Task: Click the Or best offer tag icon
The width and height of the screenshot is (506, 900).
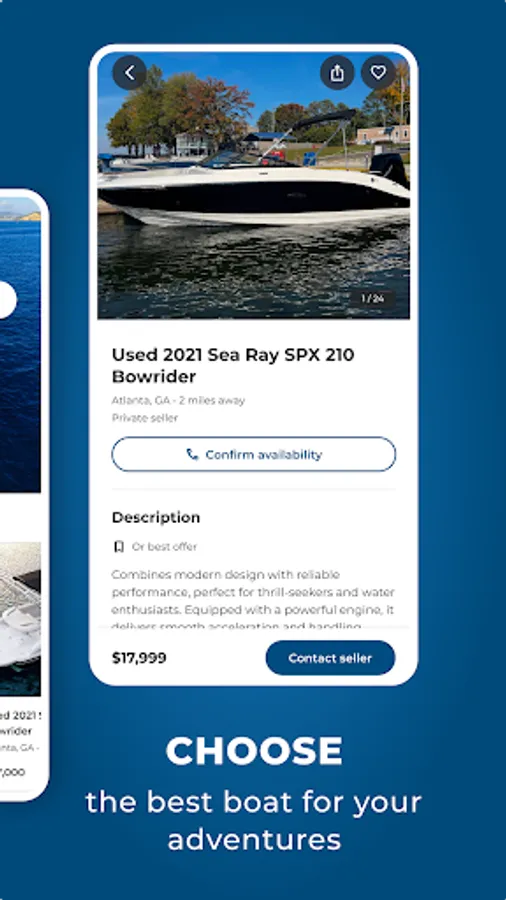Action: pyautogui.click(x=119, y=546)
